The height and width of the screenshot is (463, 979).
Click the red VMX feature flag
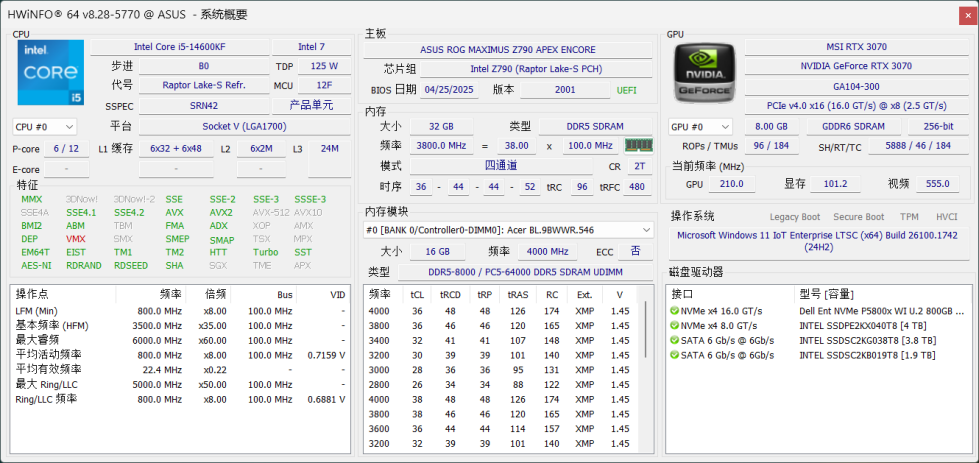click(x=75, y=239)
